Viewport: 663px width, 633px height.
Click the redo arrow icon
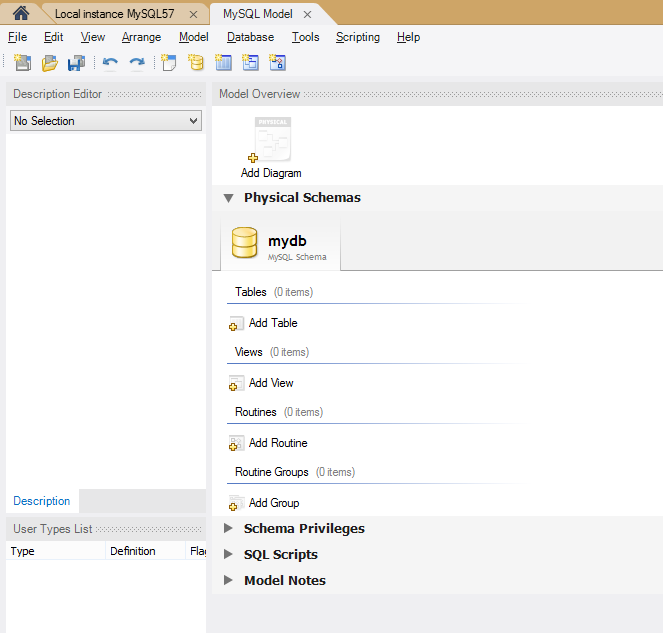(x=136, y=63)
